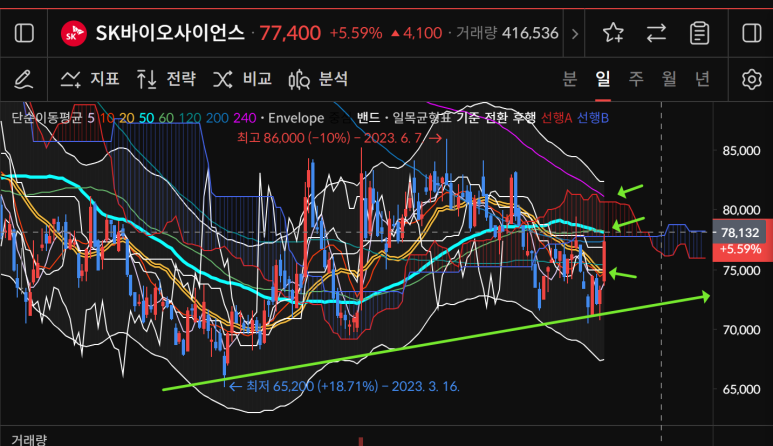Toggle the moving average 50 legend

[x=146, y=118]
